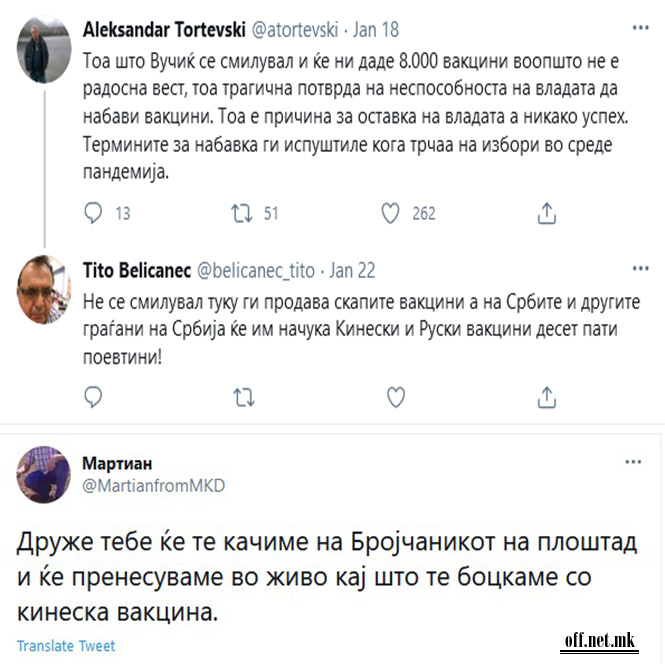Like Tito Belicanec's tweet

click(395, 398)
